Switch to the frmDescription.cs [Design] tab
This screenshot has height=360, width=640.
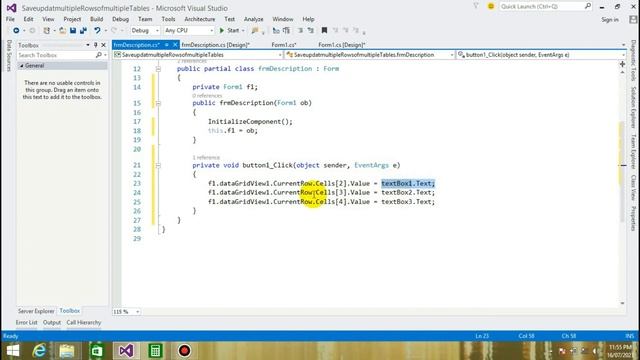click(216, 45)
